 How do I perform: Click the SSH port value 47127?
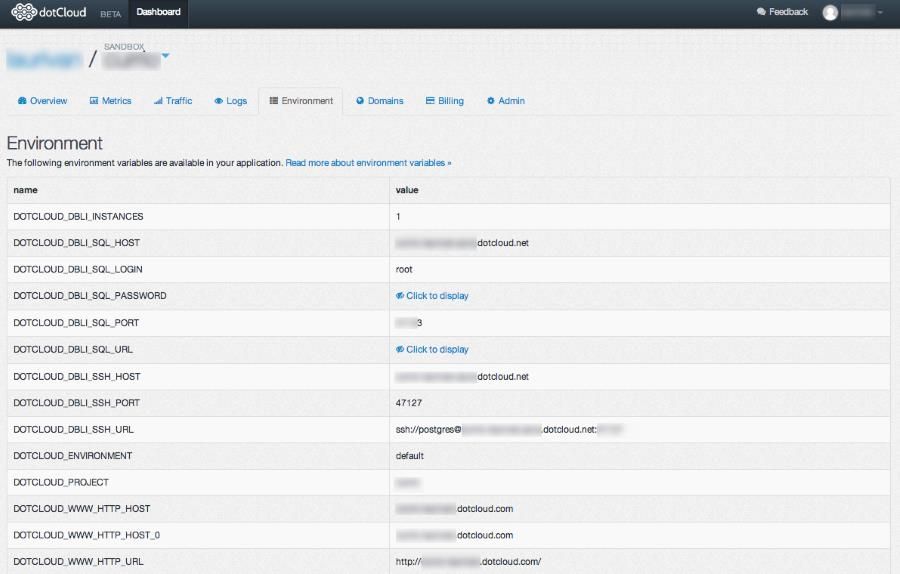(x=409, y=403)
